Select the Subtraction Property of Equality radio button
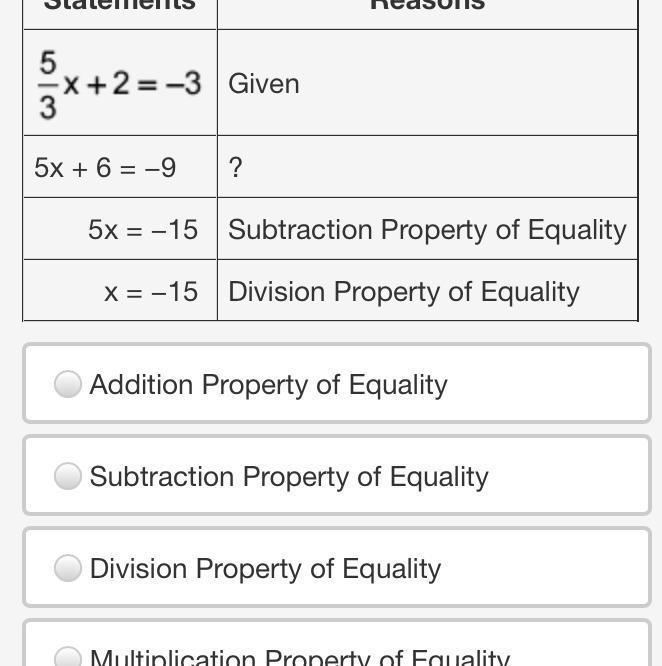 [x=68, y=476]
